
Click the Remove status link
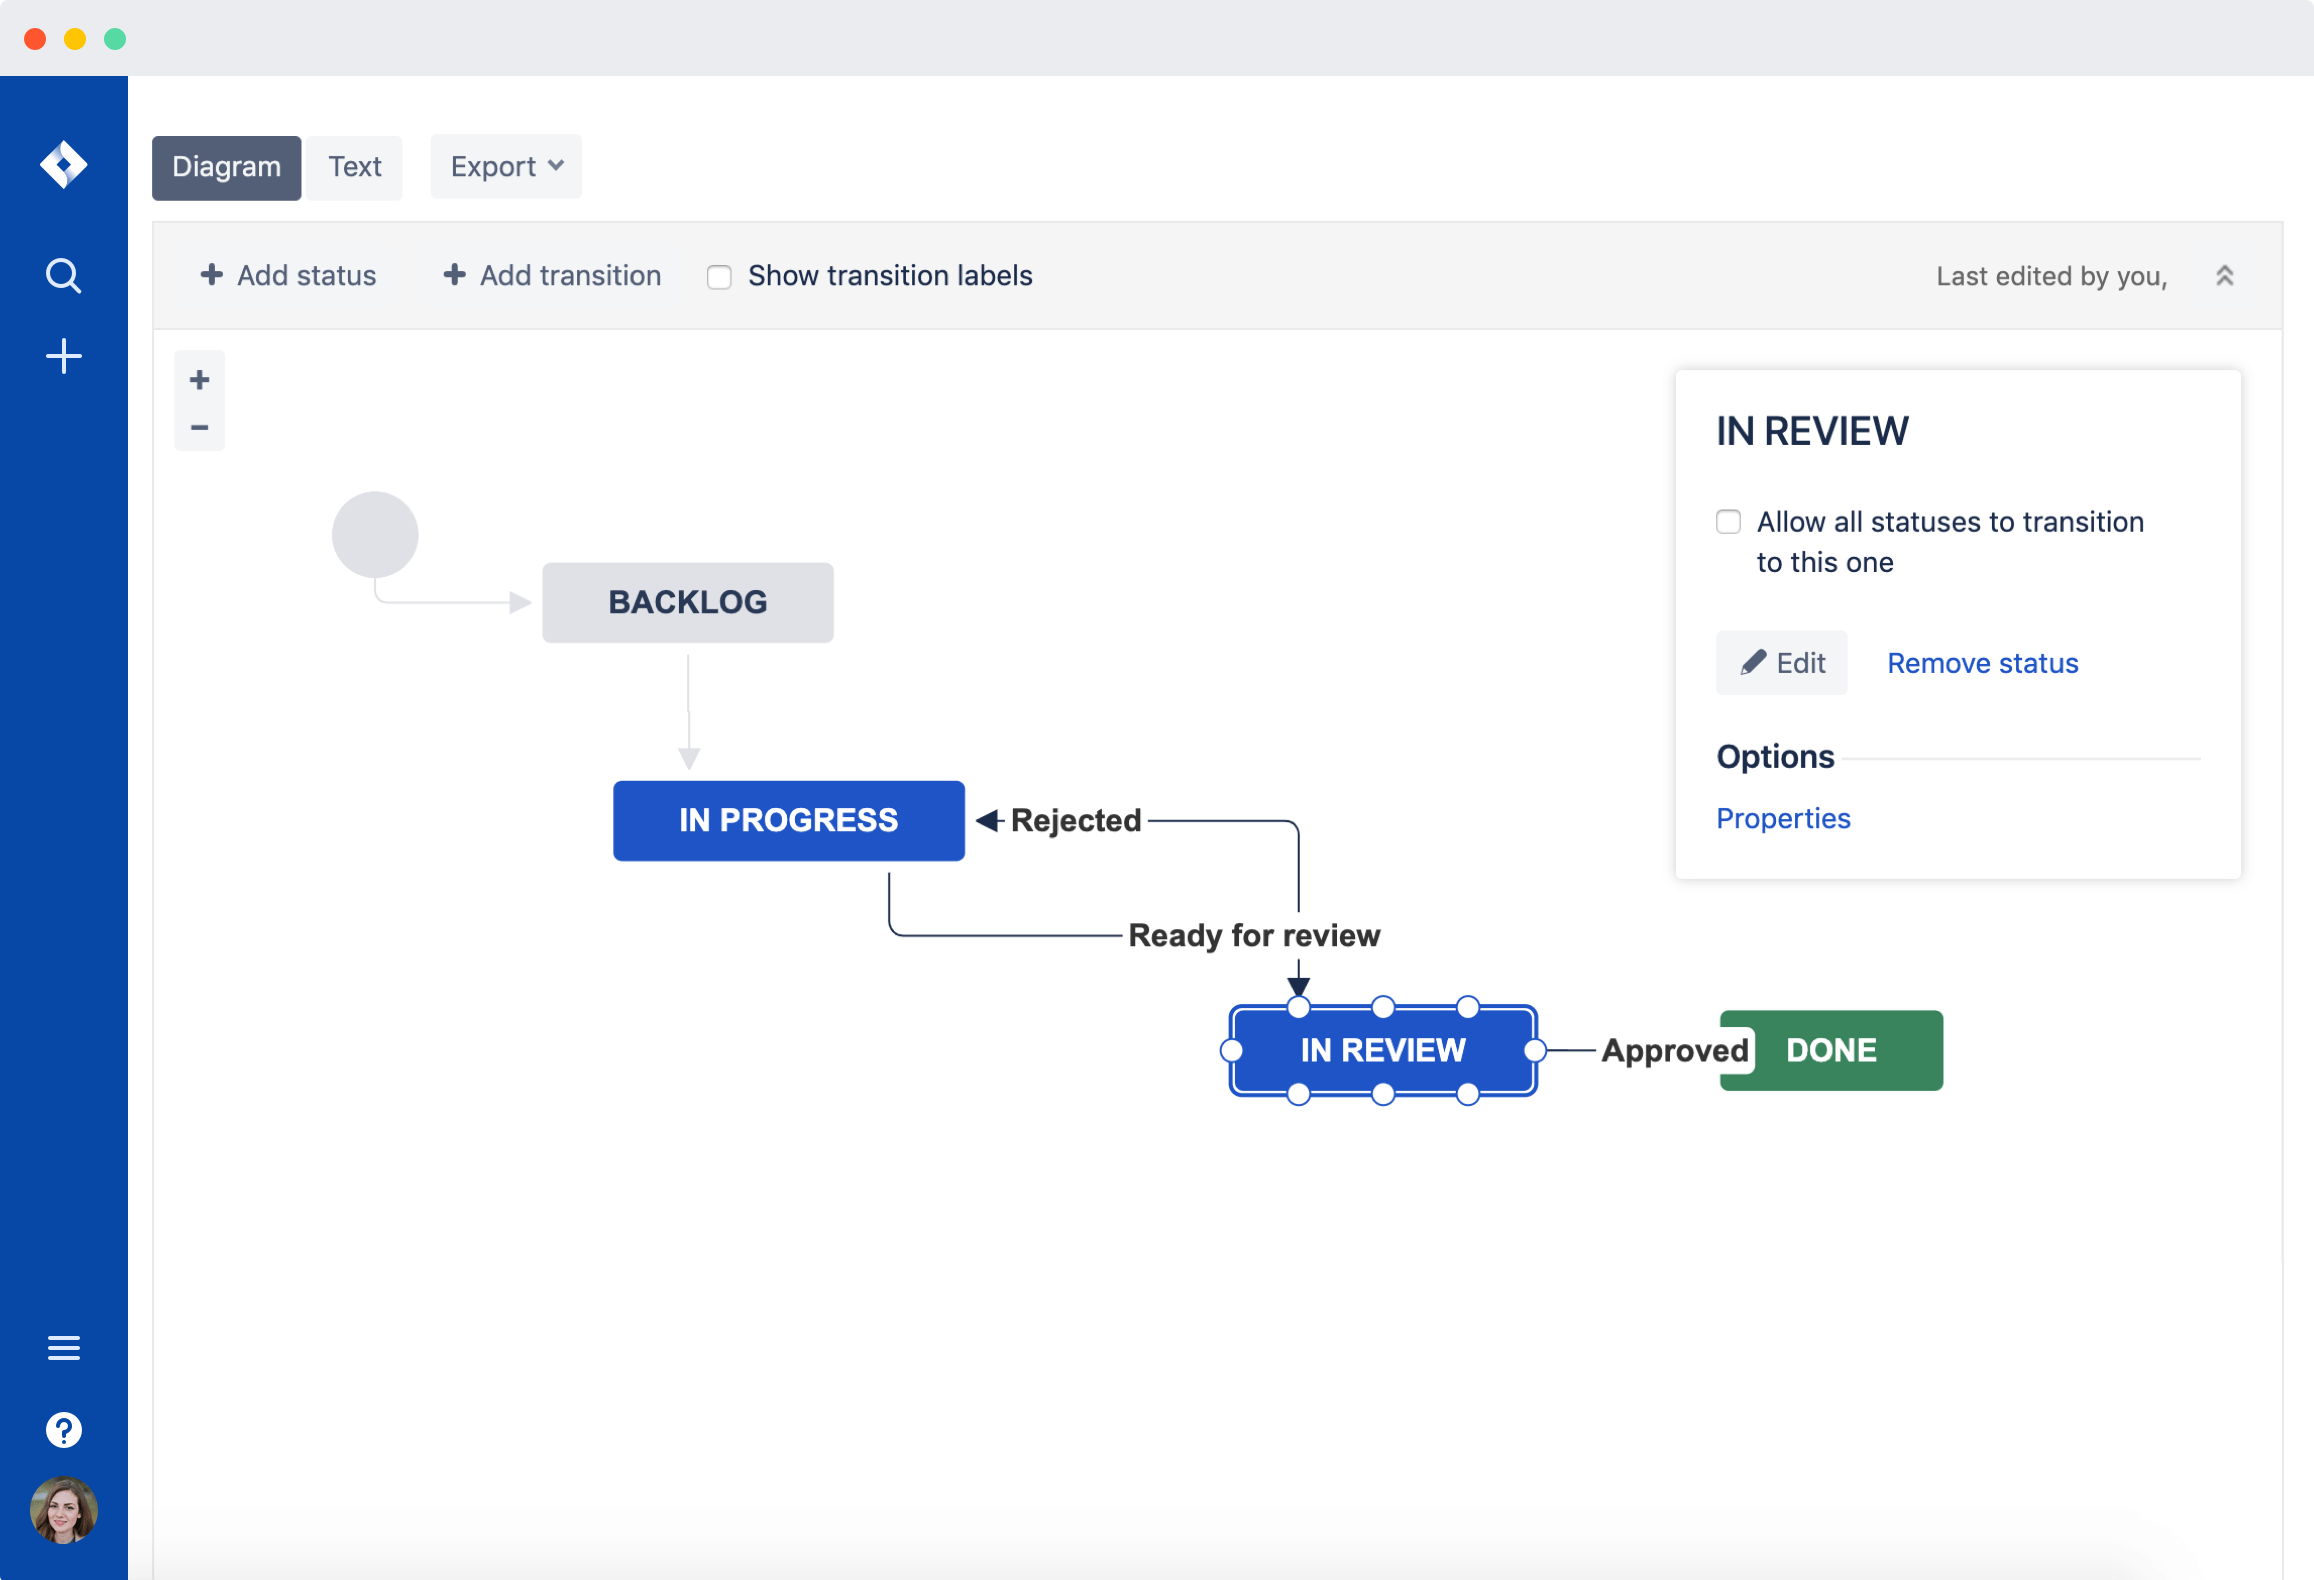pyautogui.click(x=1981, y=663)
